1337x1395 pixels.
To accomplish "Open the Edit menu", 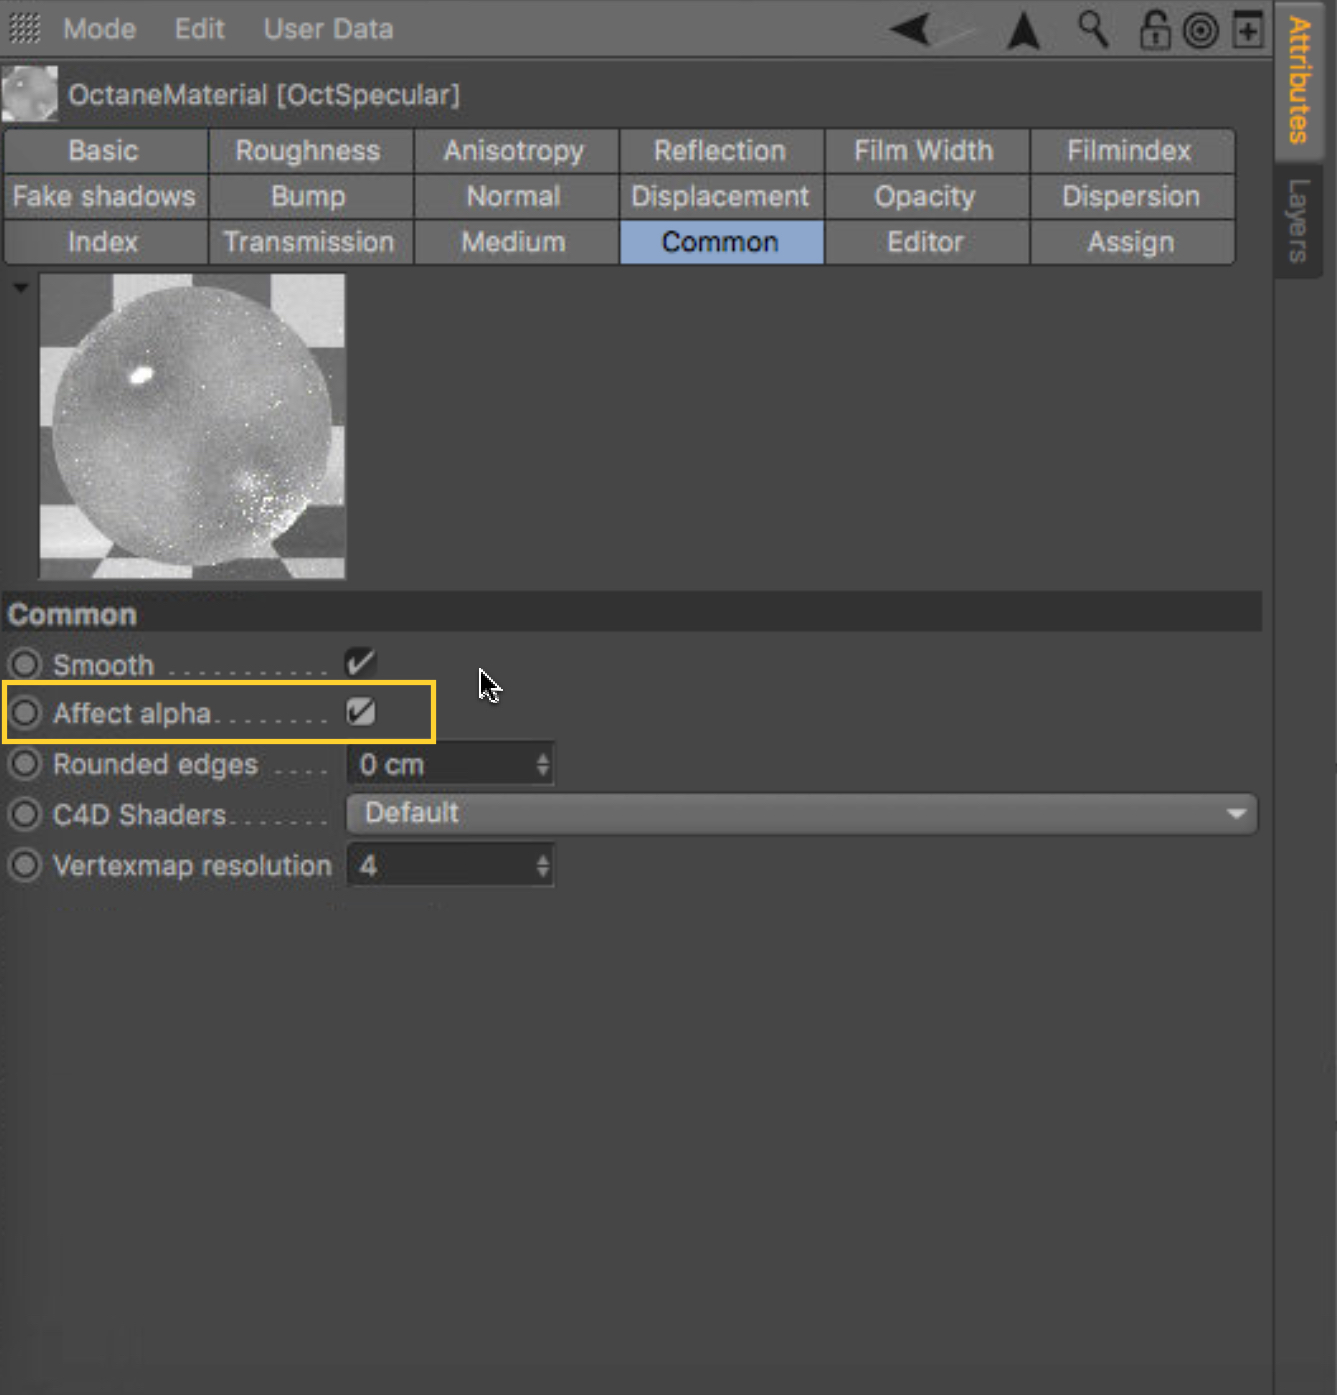I will coord(199,29).
